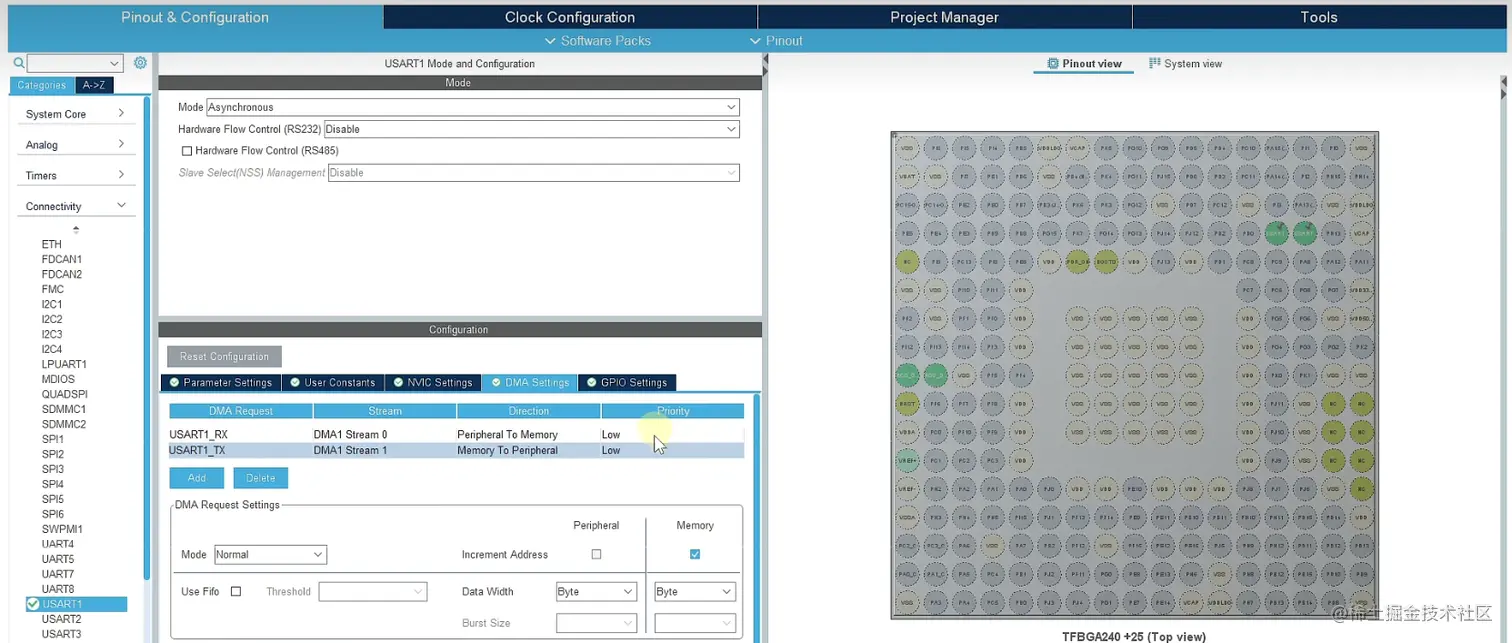Open the Software Packs menu

pyautogui.click(x=598, y=41)
